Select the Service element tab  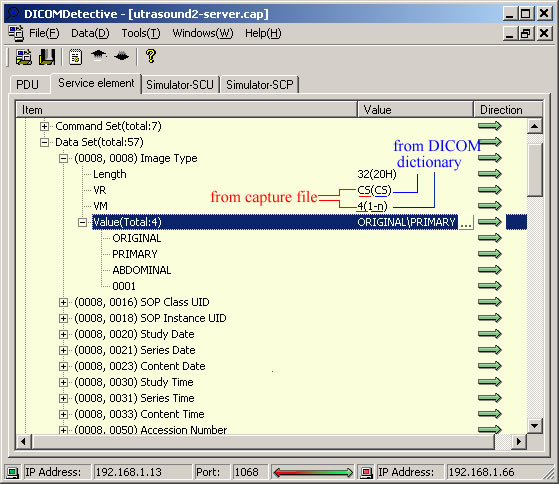pyautogui.click(x=96, y=83)
